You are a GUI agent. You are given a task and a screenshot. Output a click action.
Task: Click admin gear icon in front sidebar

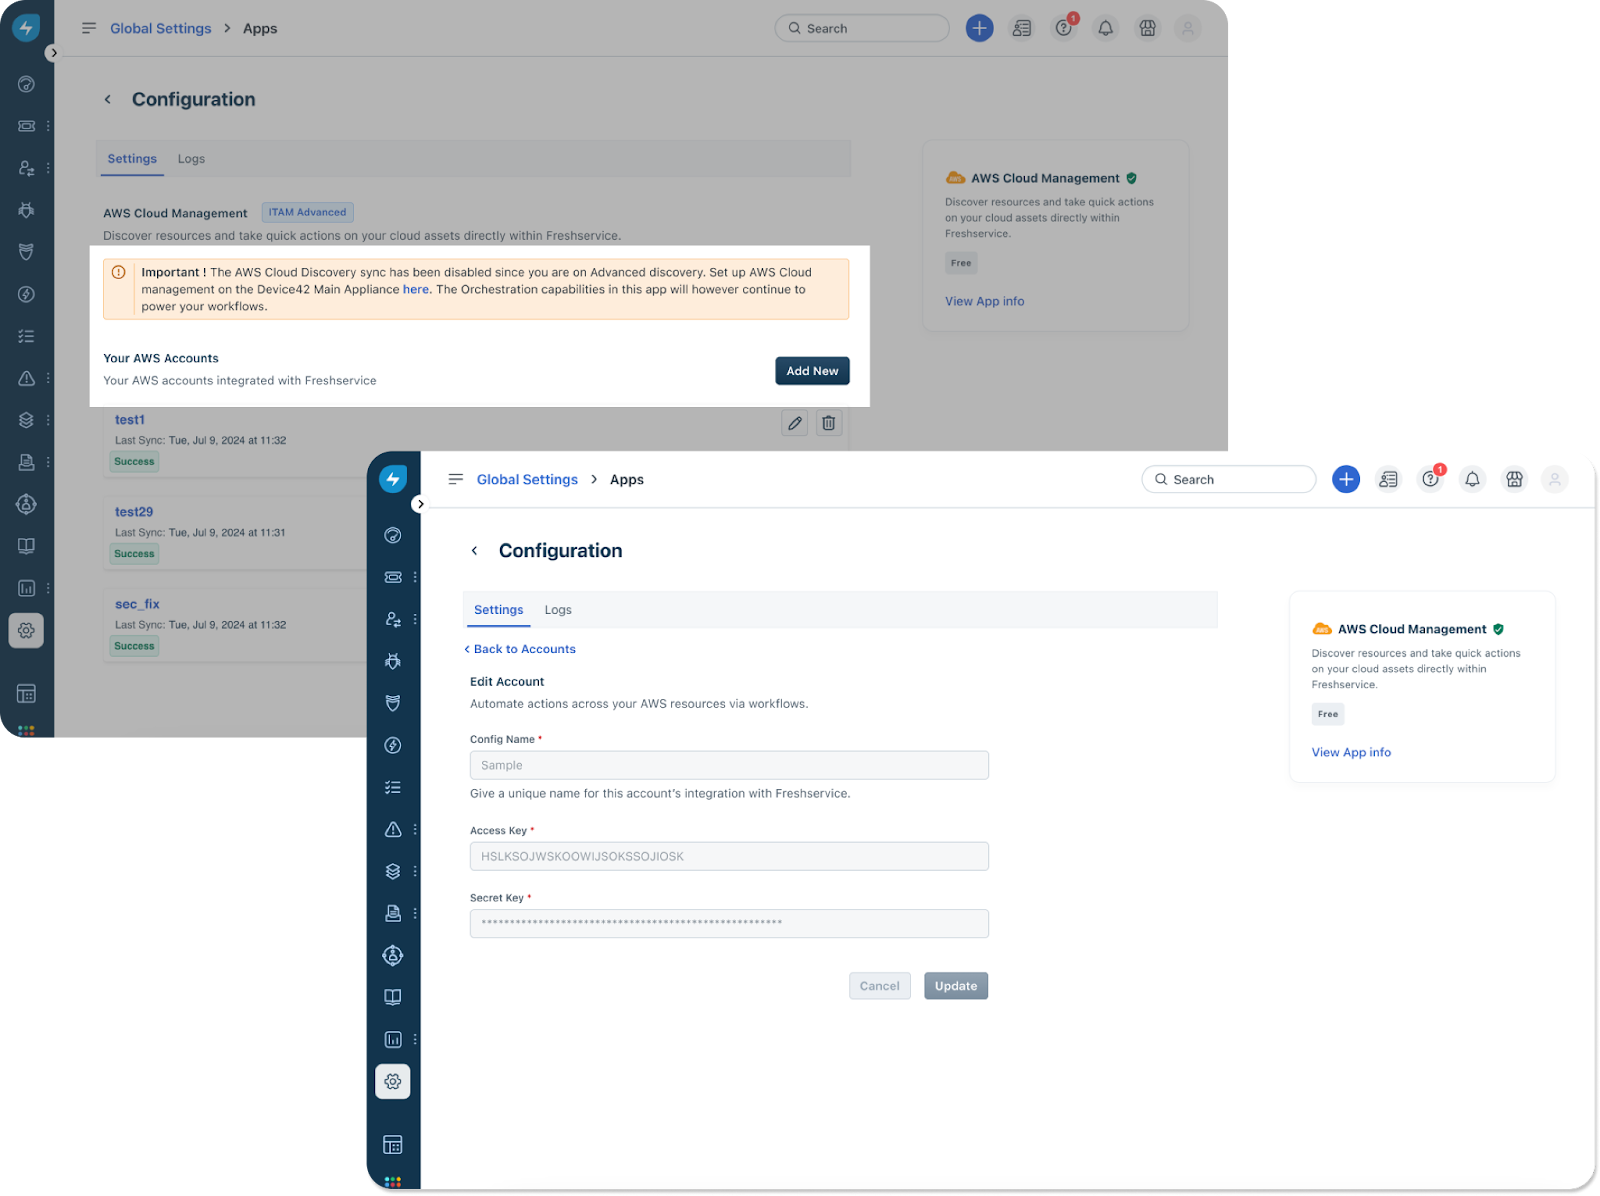click(393, 1081)
